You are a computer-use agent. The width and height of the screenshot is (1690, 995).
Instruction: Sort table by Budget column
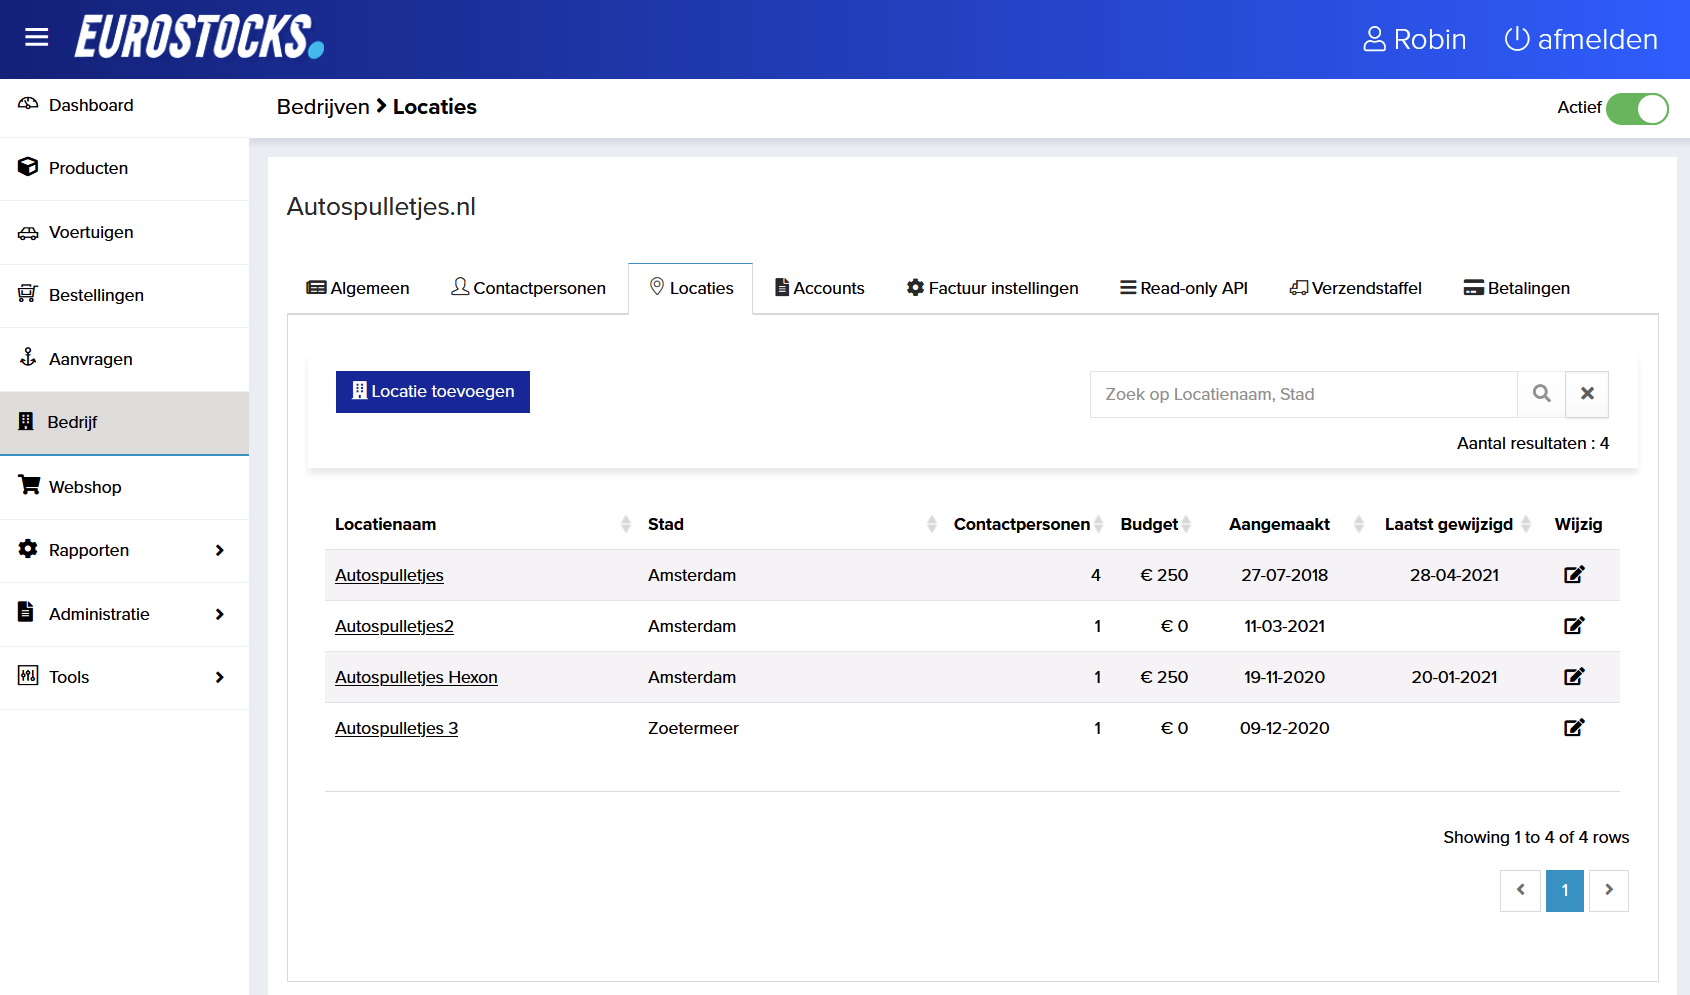click(x=1149, y=524)
